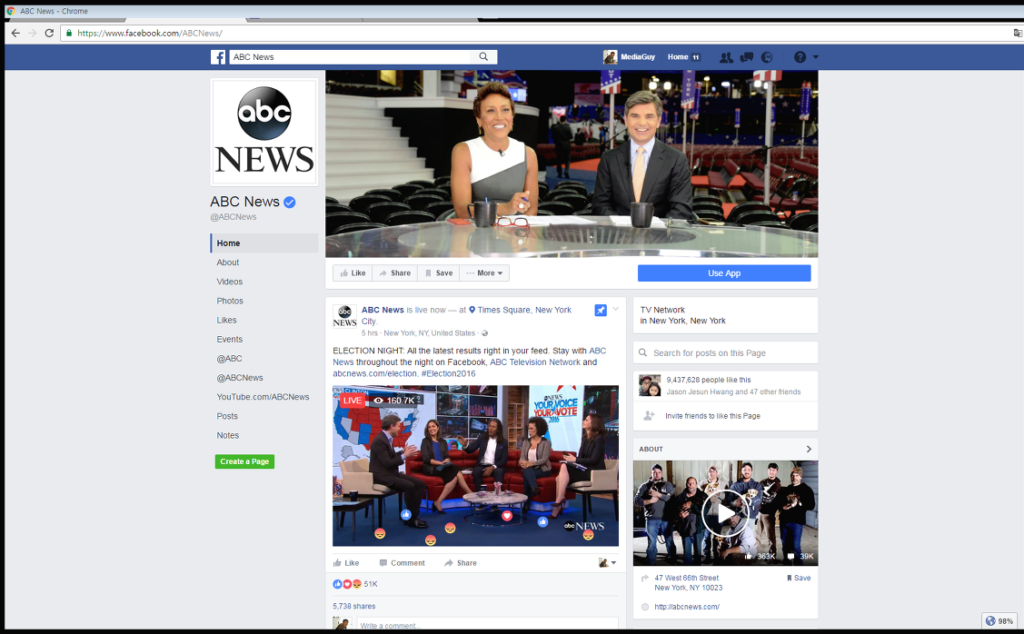Open the account dropdown arrow in header
The width and height of the screenshot is (1024, 634).
[816, 57]
